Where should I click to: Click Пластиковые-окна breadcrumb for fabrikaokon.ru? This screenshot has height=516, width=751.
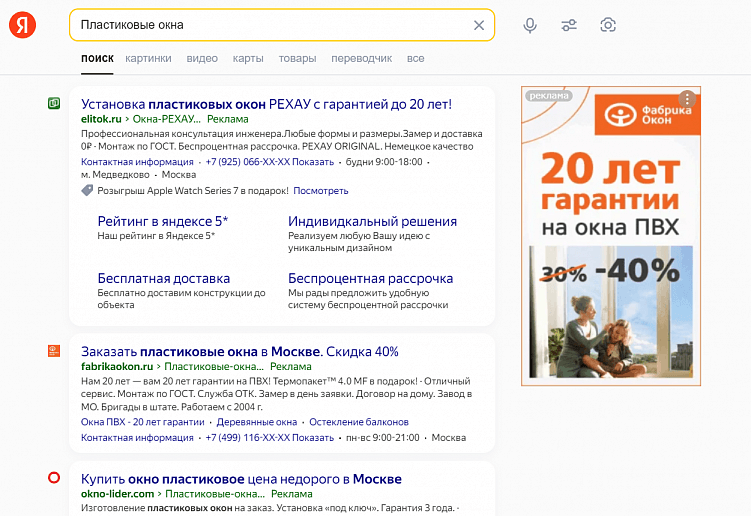click(x=214, y=367)
